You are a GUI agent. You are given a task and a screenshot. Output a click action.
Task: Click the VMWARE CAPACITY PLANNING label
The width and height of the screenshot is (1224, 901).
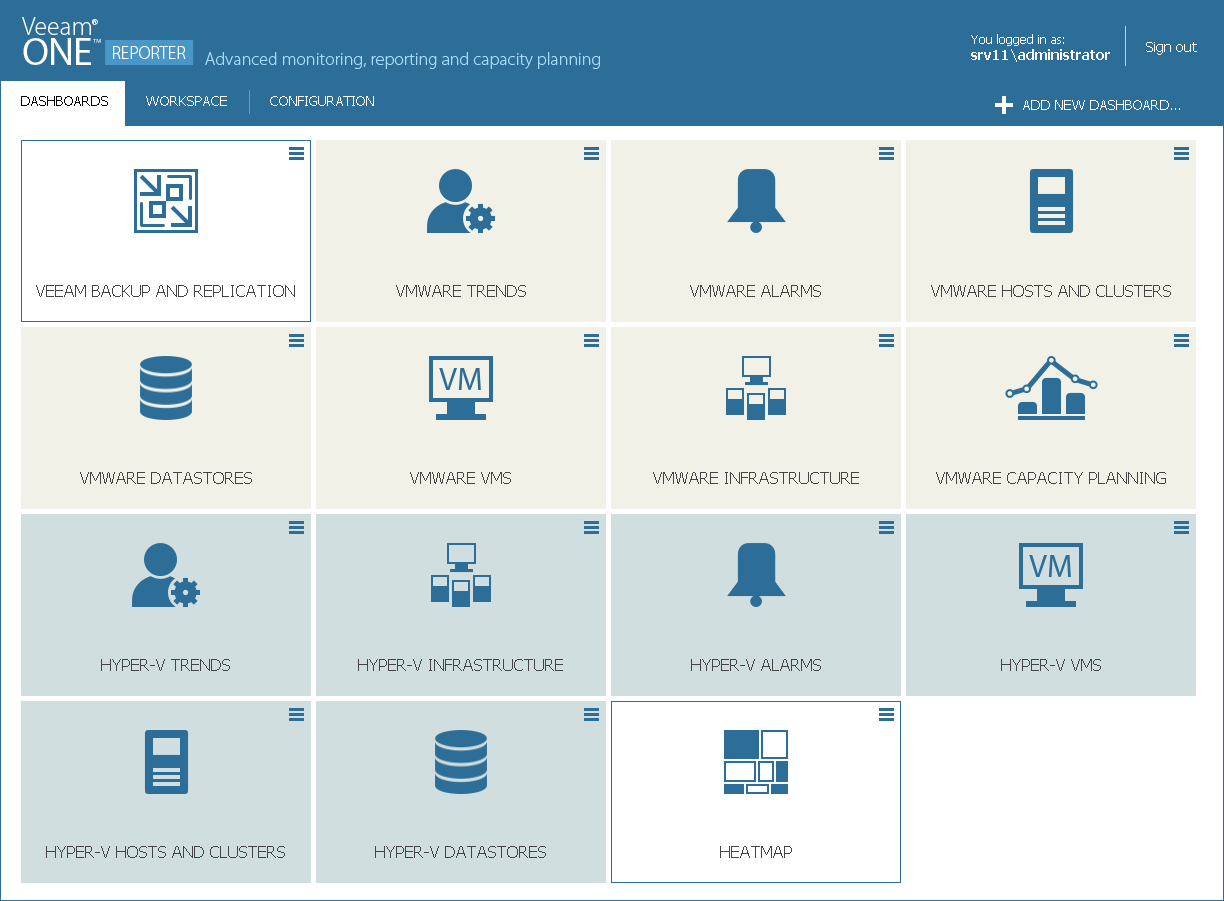tap(1051, 478)
